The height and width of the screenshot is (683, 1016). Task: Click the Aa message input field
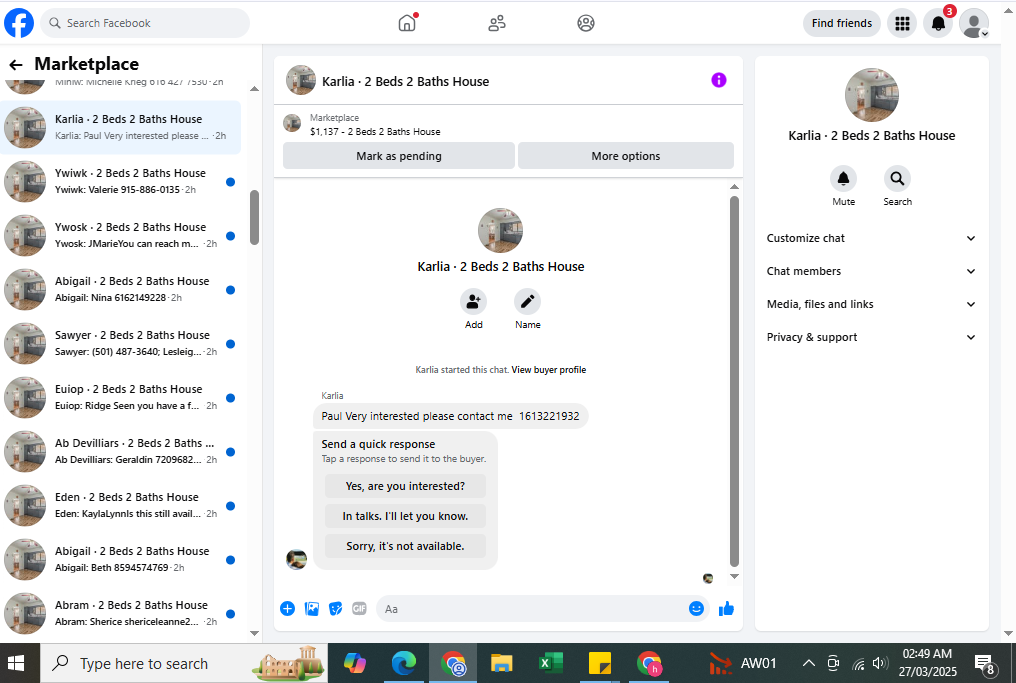(531, 609)
